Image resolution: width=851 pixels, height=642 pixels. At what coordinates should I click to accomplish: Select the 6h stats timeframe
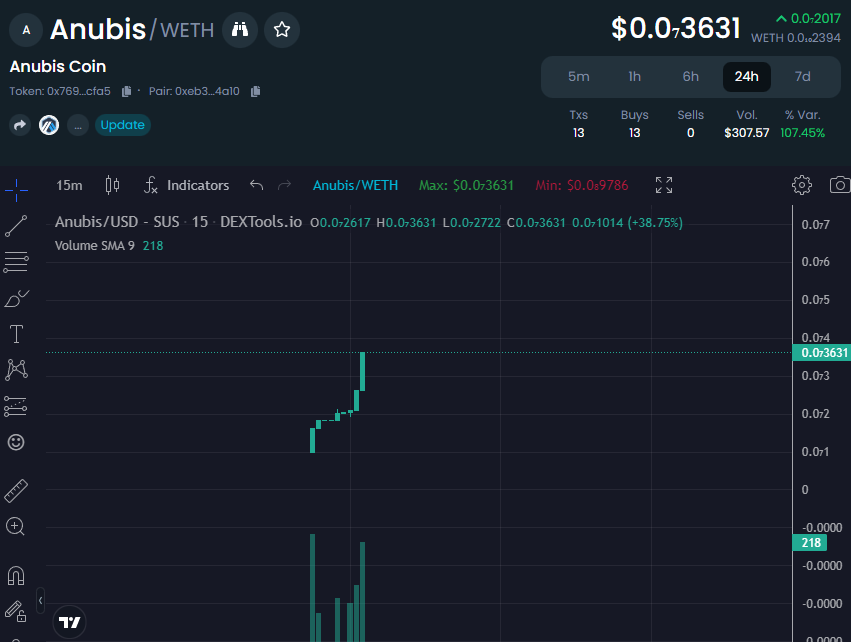690,77
